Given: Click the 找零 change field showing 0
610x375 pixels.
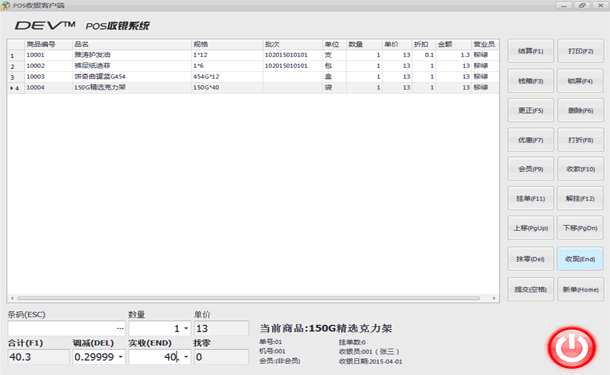Looking at the screenshot, I should (221, 357).
